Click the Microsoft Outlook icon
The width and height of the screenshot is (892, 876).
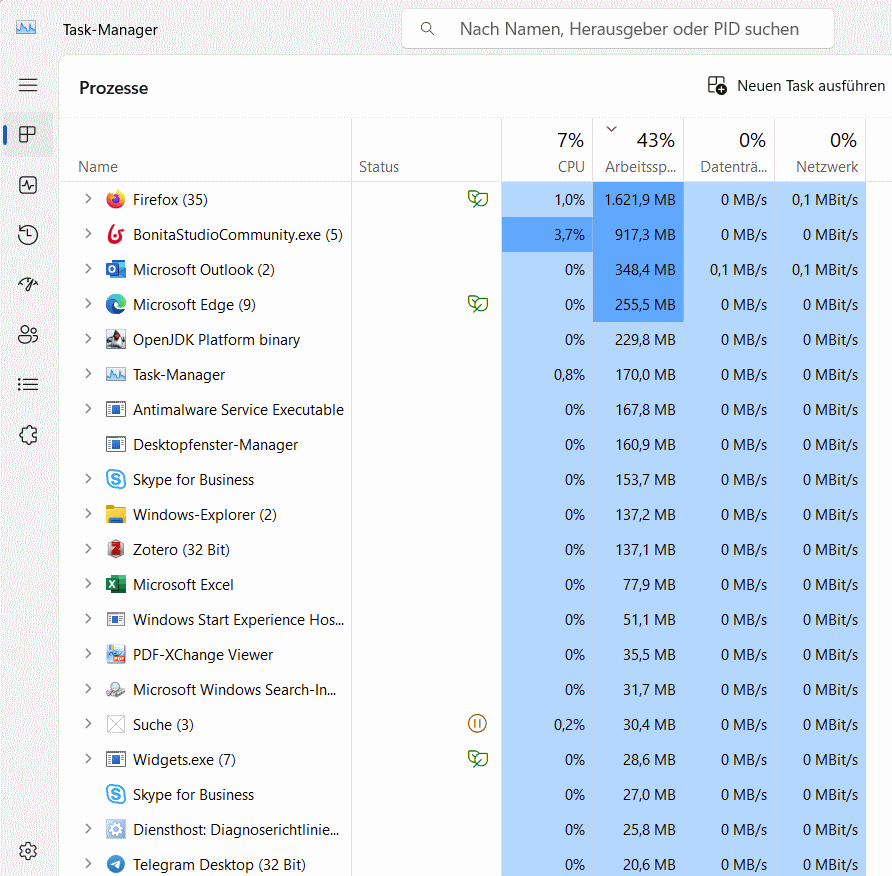point(115,270)
